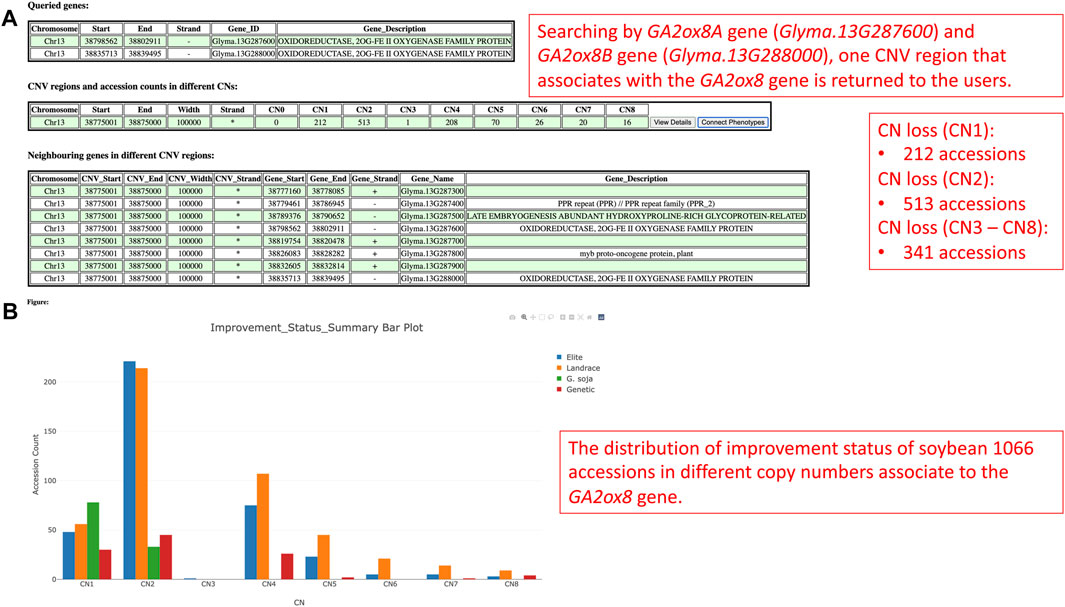Click the CN3 label on the x-axis
The image size is (1065, 607).
click(208, 585)
